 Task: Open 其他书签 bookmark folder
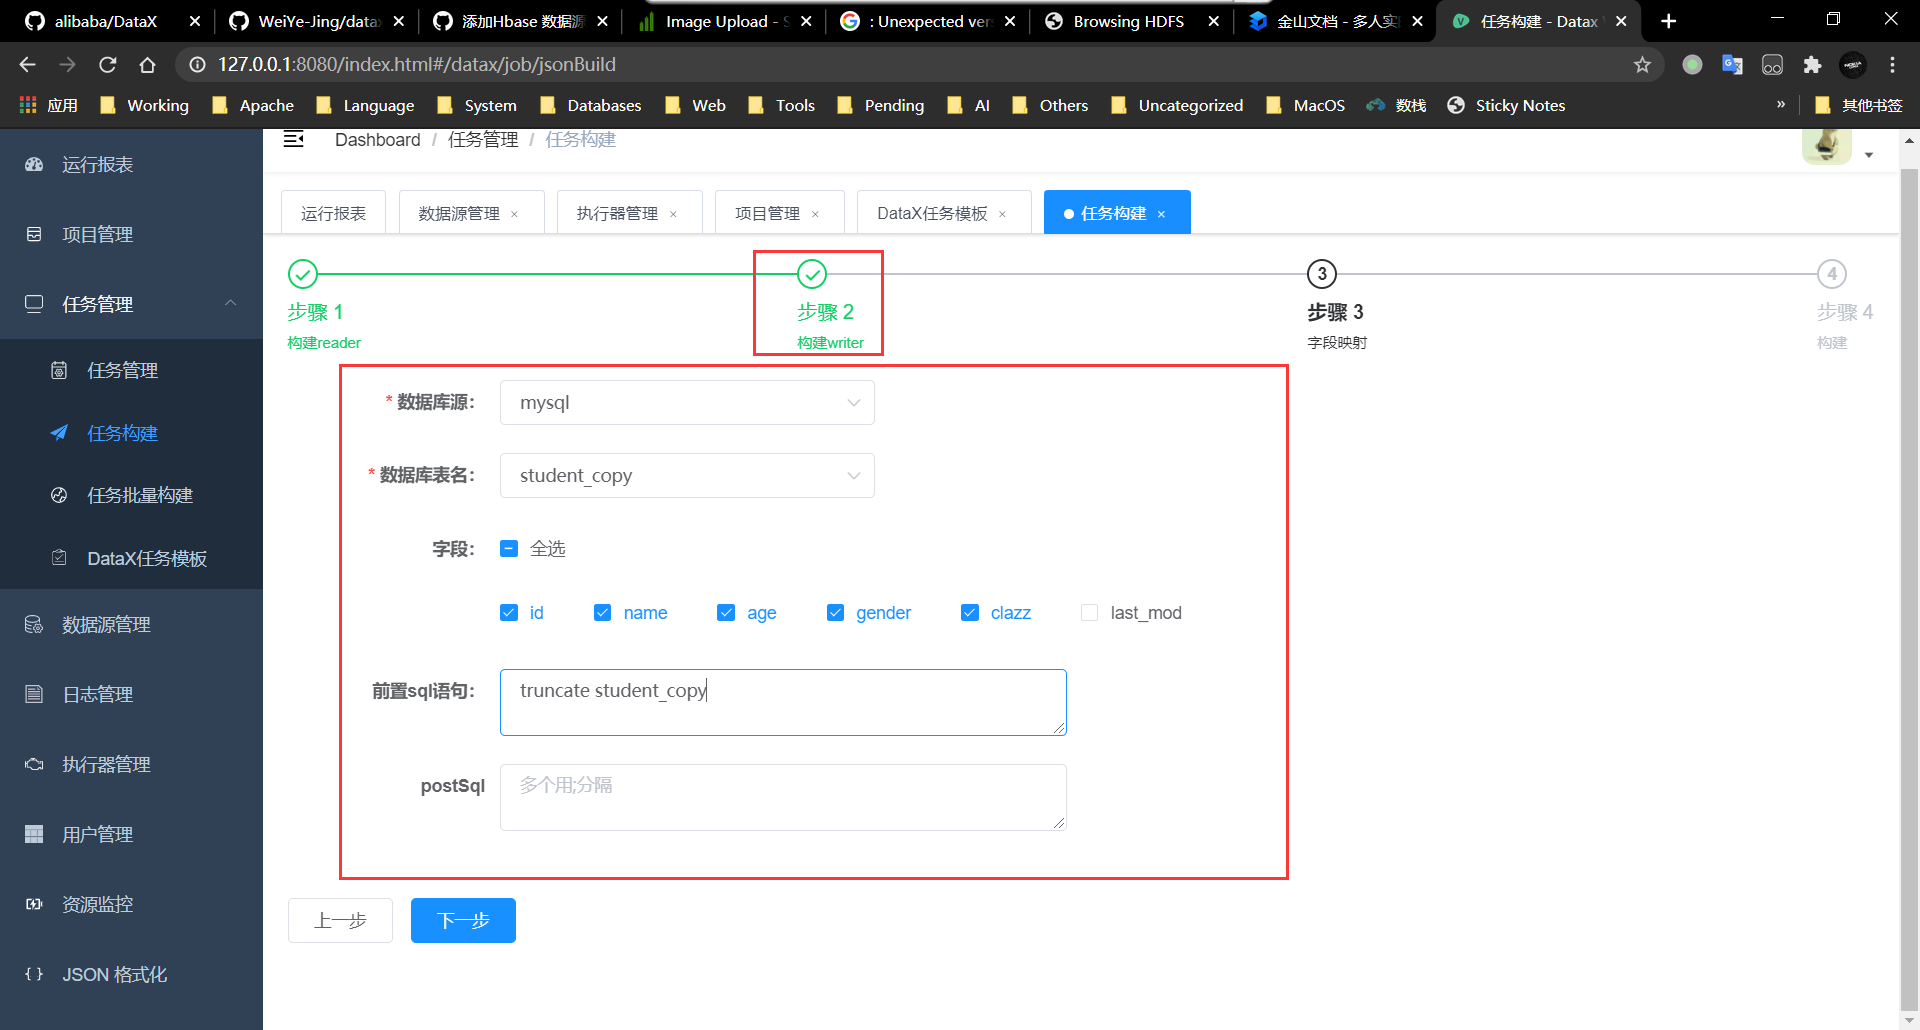click(1858, 105)
